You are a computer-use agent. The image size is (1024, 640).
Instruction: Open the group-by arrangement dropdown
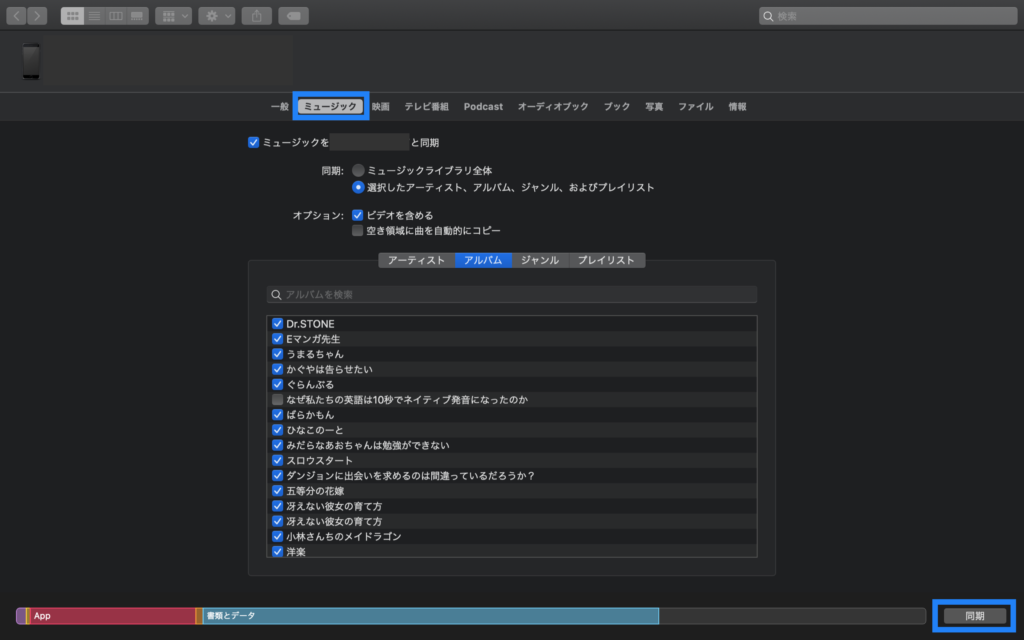coord(174,16)
